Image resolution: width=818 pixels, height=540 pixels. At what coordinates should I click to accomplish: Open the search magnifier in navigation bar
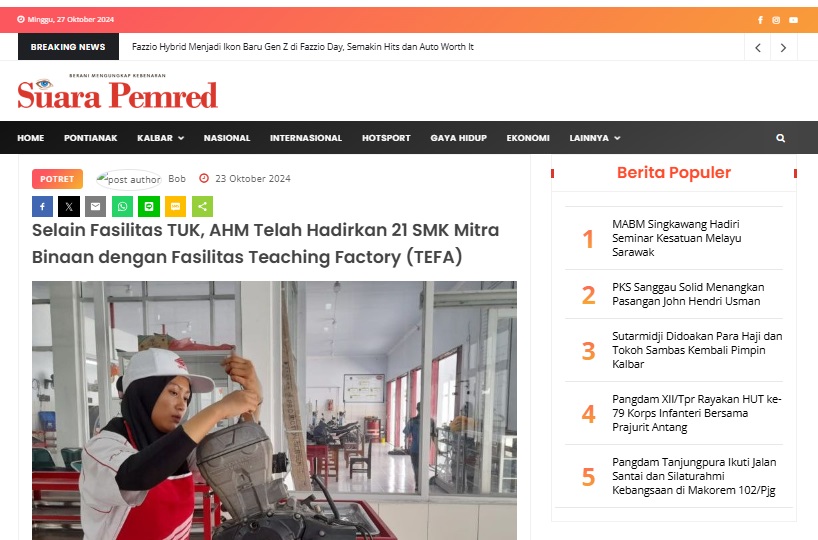[780, 138]
